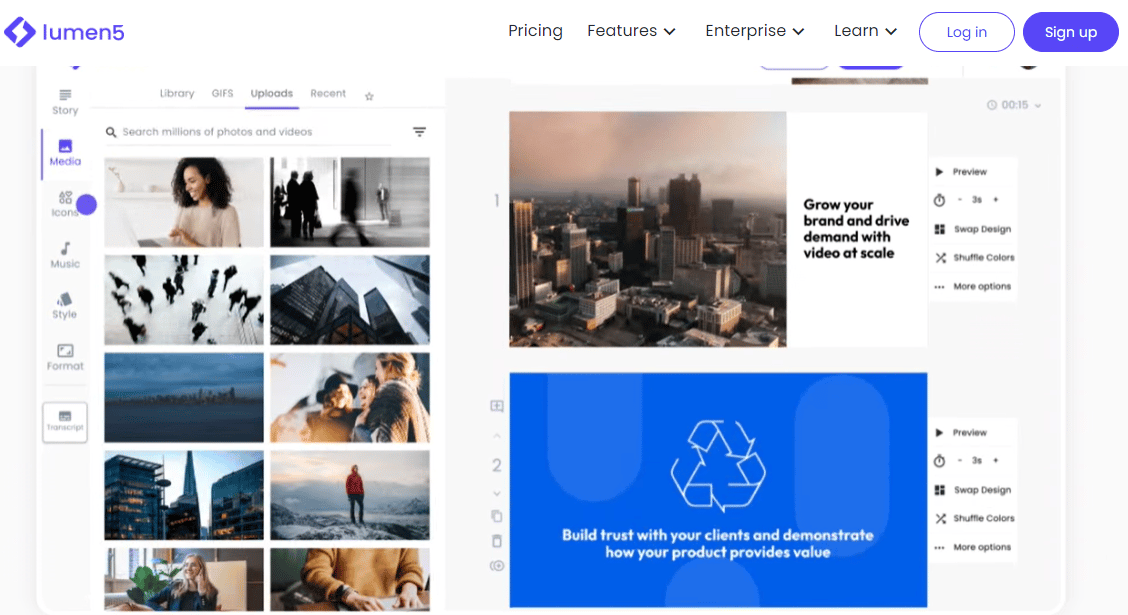Increase slide 1 duration with plus
The width and height of the screenshot is (1128, 615).
pos(996,200)
